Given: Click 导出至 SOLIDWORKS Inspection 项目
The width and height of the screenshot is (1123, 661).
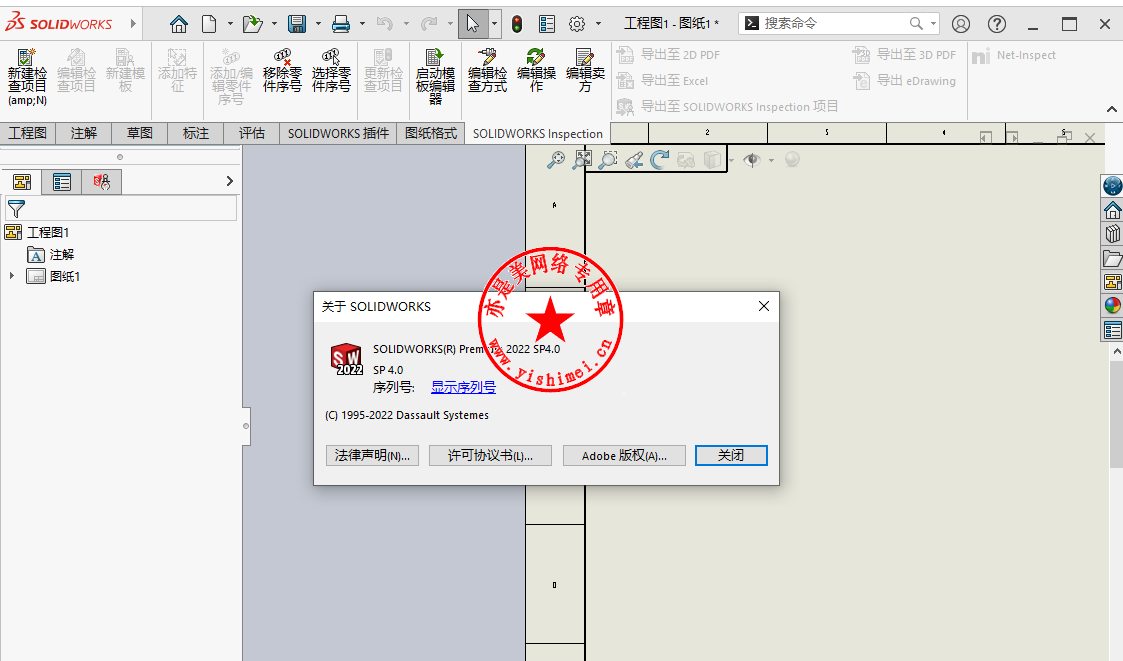Looking at the screenshot, I should coord(728,107).
